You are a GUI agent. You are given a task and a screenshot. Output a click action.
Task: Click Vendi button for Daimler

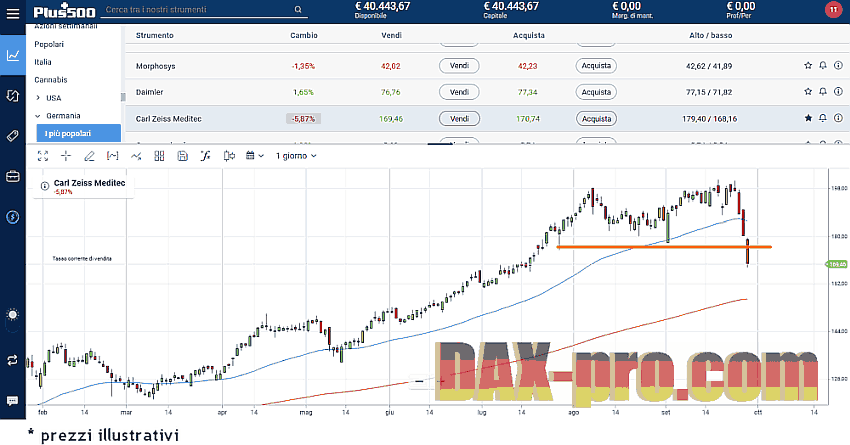(459, 92)
